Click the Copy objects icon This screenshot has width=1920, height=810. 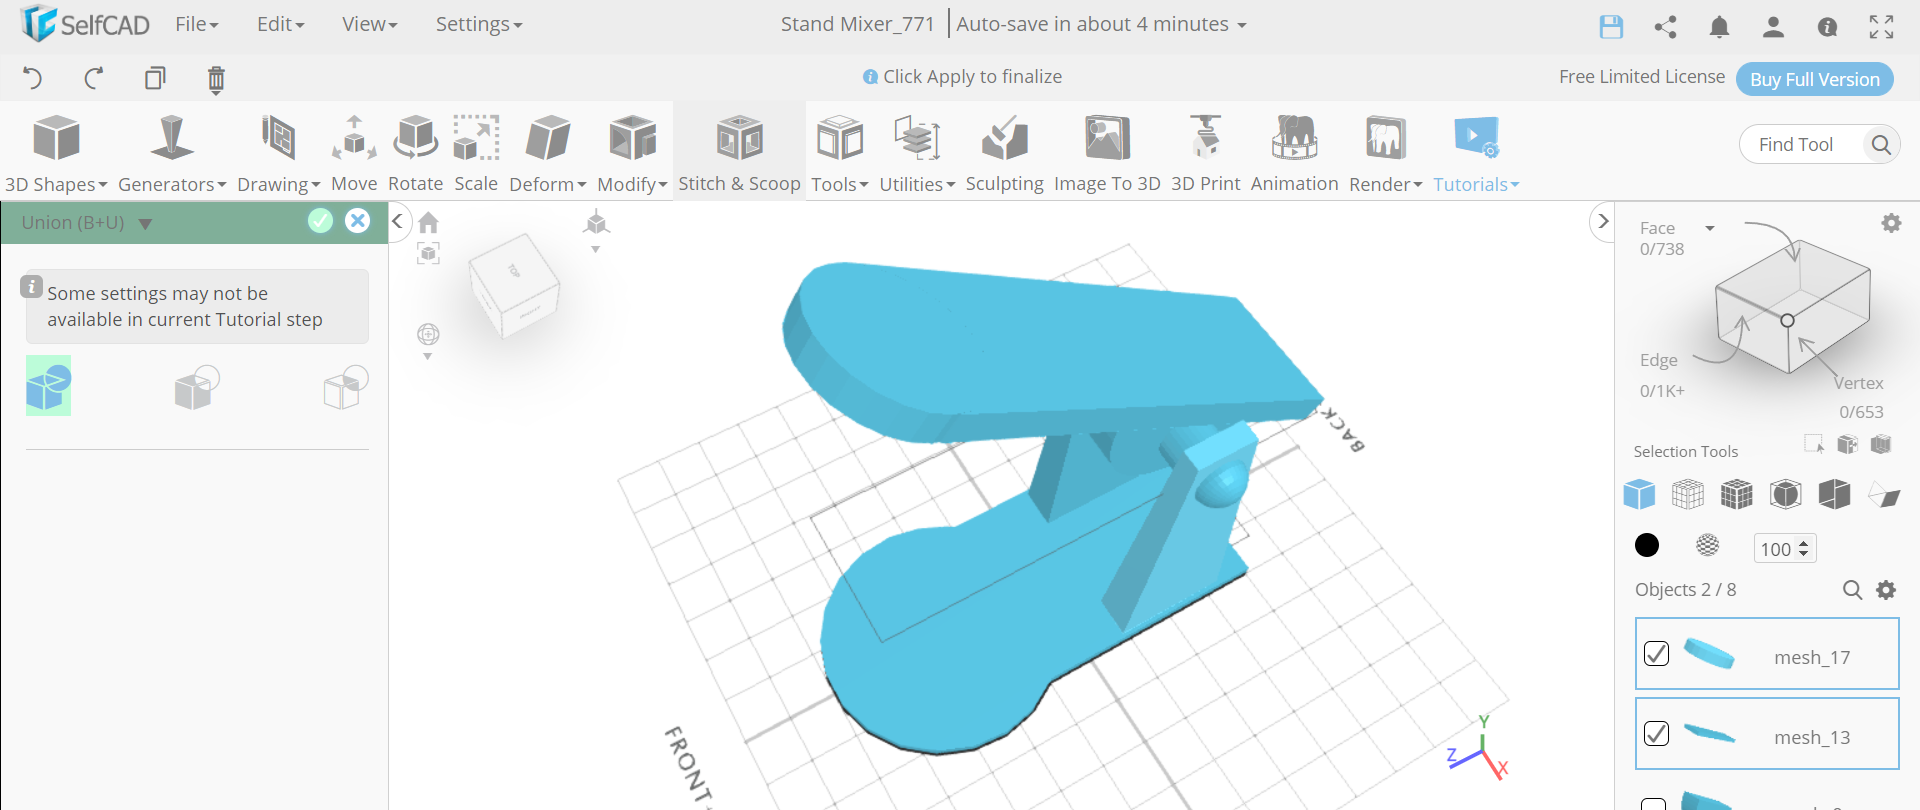point(155,78)
